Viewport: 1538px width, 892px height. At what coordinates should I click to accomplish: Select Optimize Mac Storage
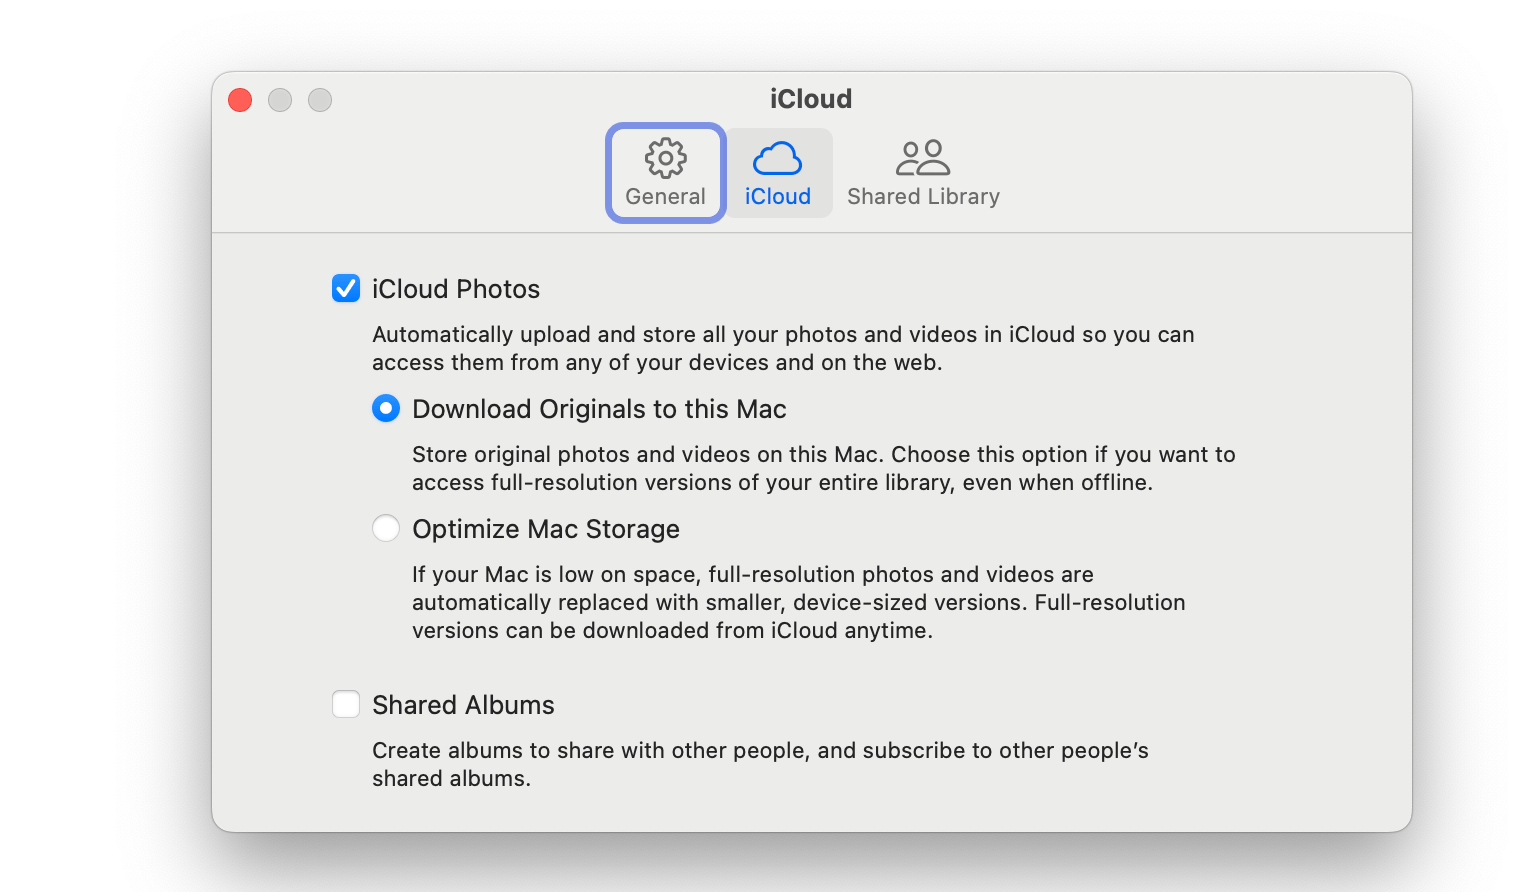tap(386, 528)
